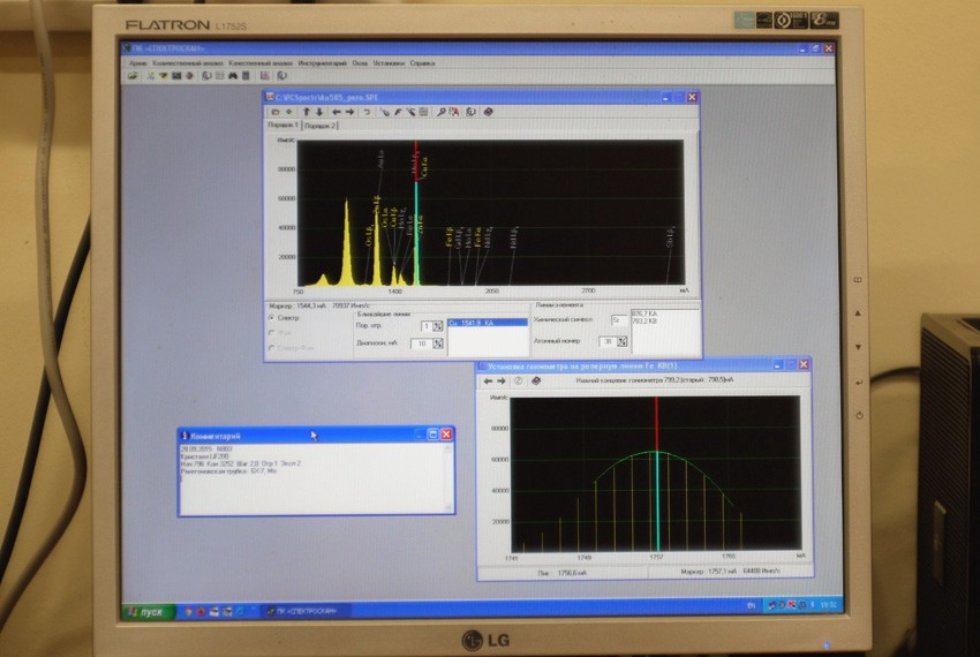Switch to the Порядок 2 tab
This screenshot has width=980, height=657.
point(318,126)
